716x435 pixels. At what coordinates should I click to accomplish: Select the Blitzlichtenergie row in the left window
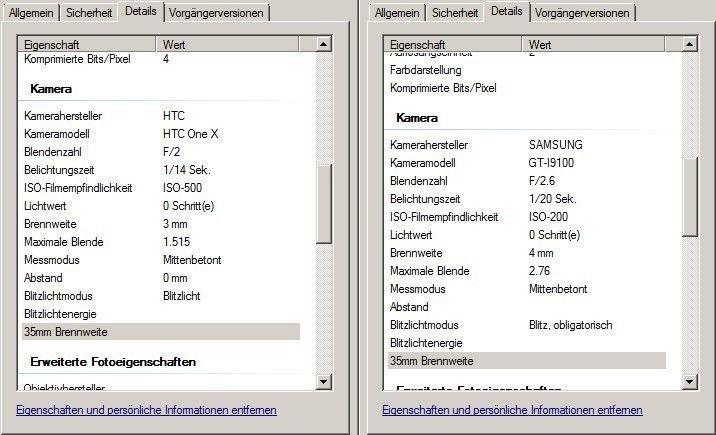pos(161,314)
